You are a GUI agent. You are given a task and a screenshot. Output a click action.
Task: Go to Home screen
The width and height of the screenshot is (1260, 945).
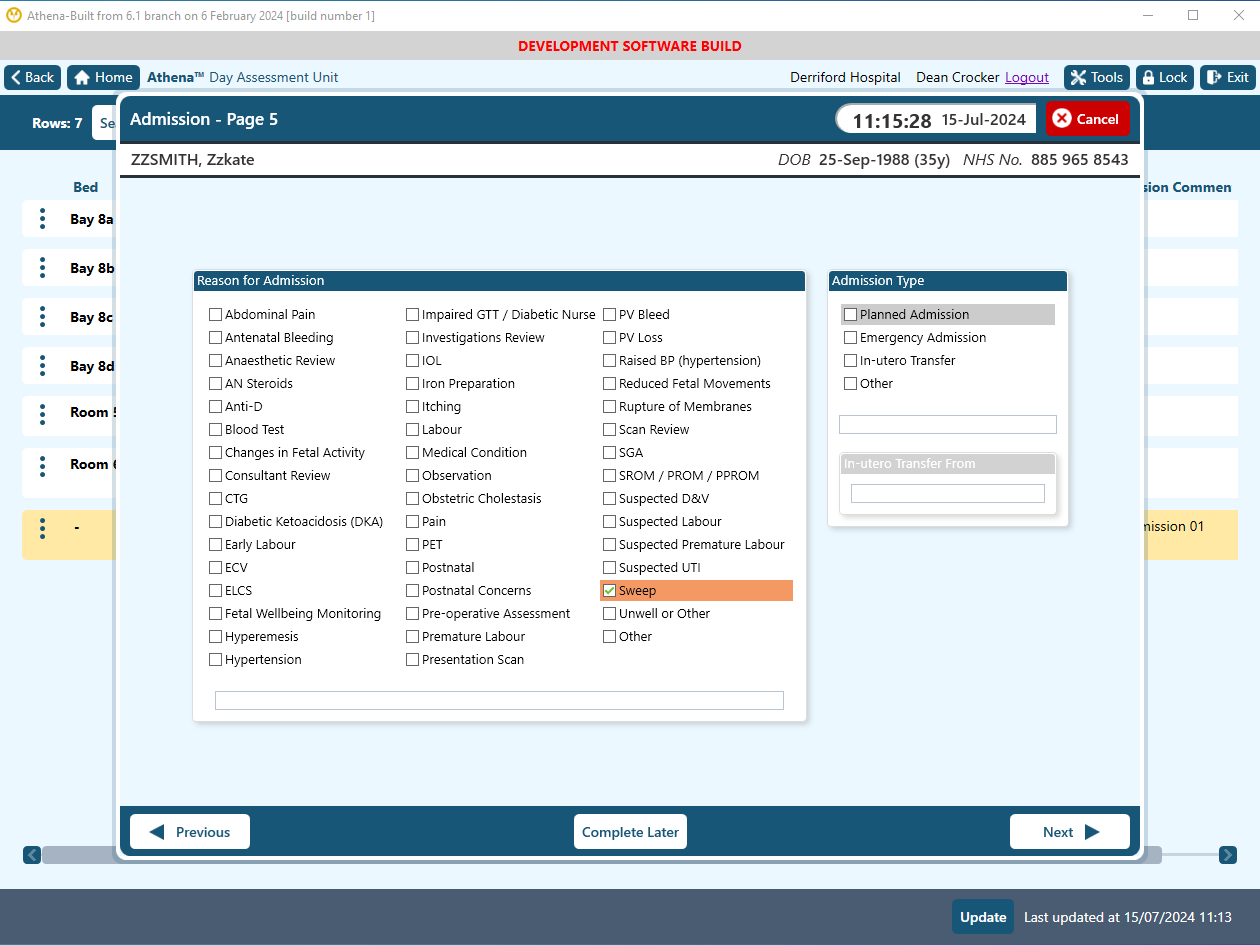click(103, 77)
